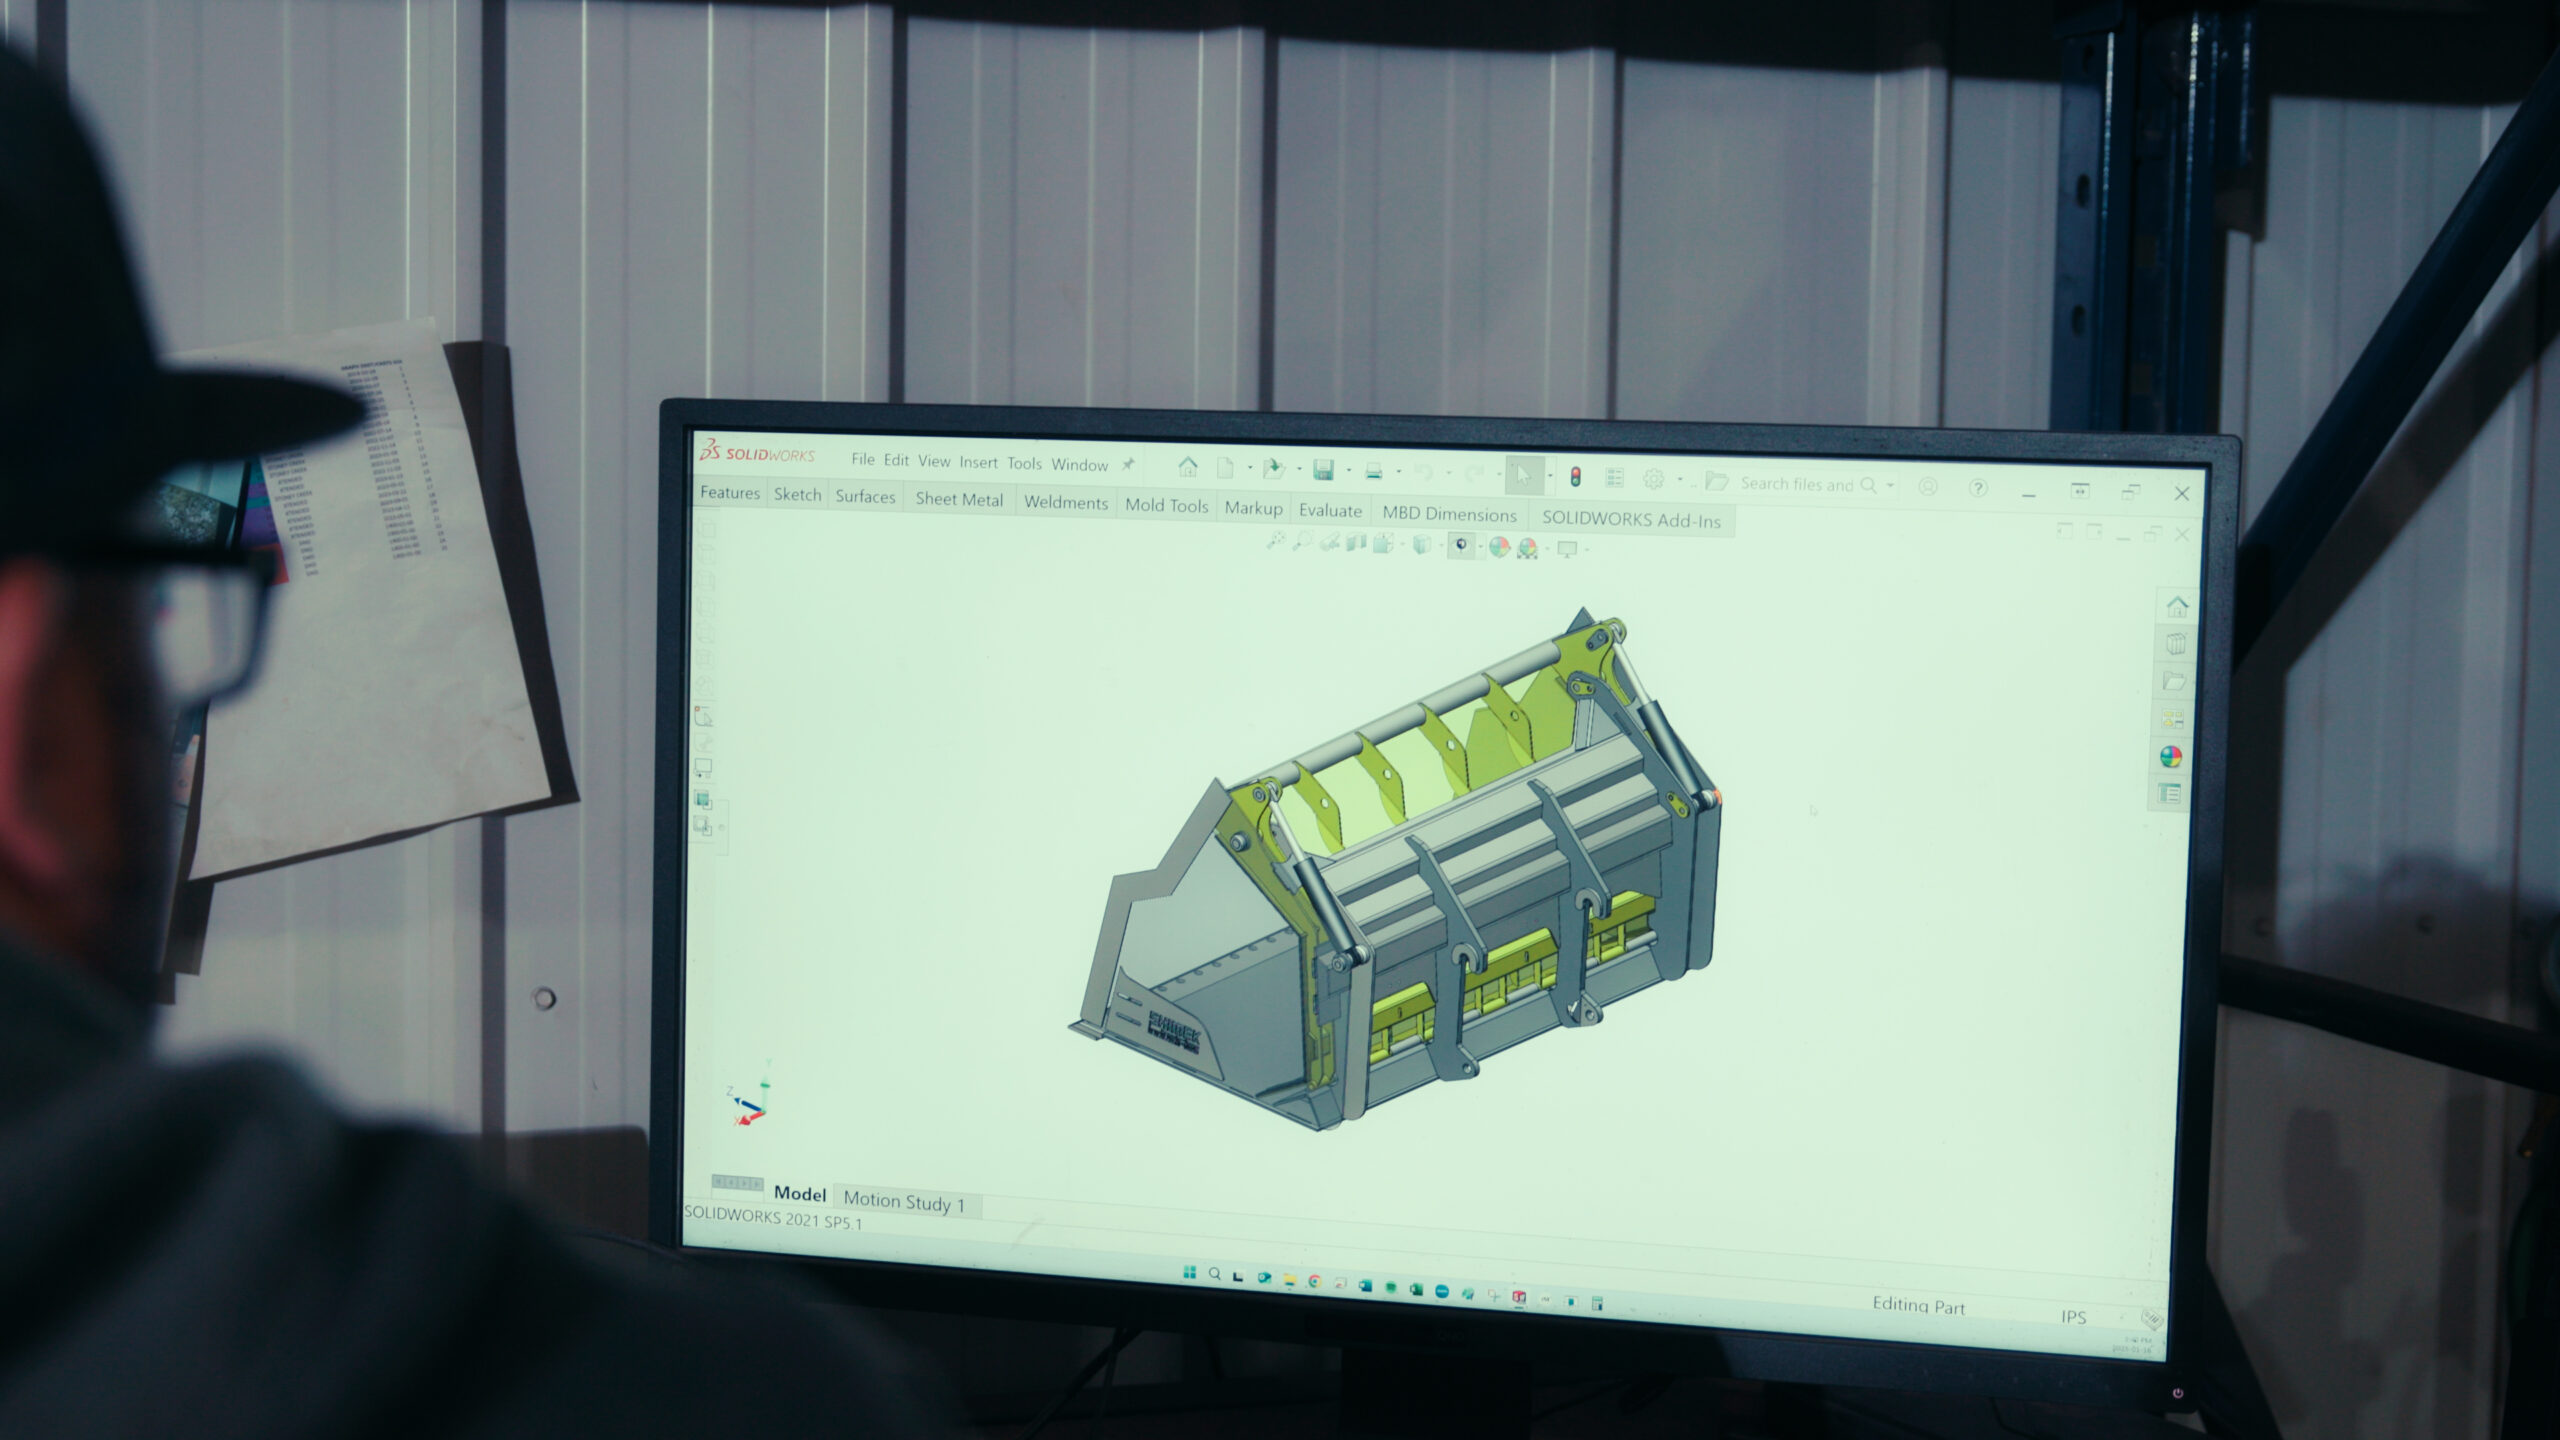Open the Motion Study 1 tab

coord(904,1200)
